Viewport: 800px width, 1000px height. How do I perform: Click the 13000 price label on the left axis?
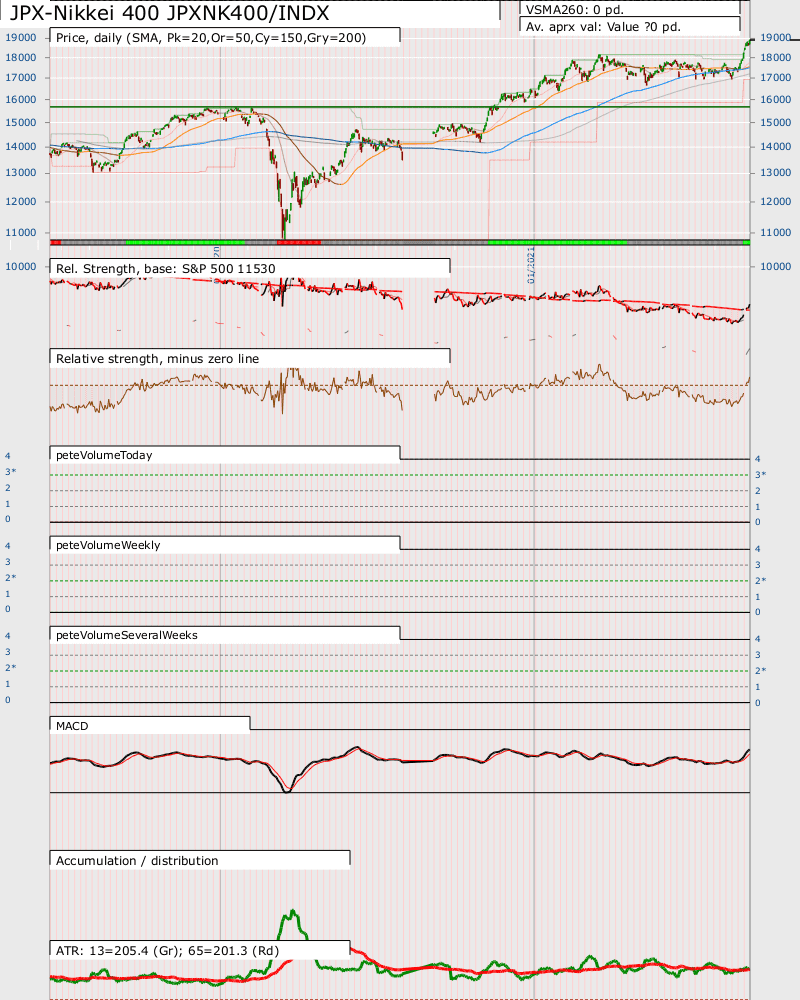click(x=21, y=173)
